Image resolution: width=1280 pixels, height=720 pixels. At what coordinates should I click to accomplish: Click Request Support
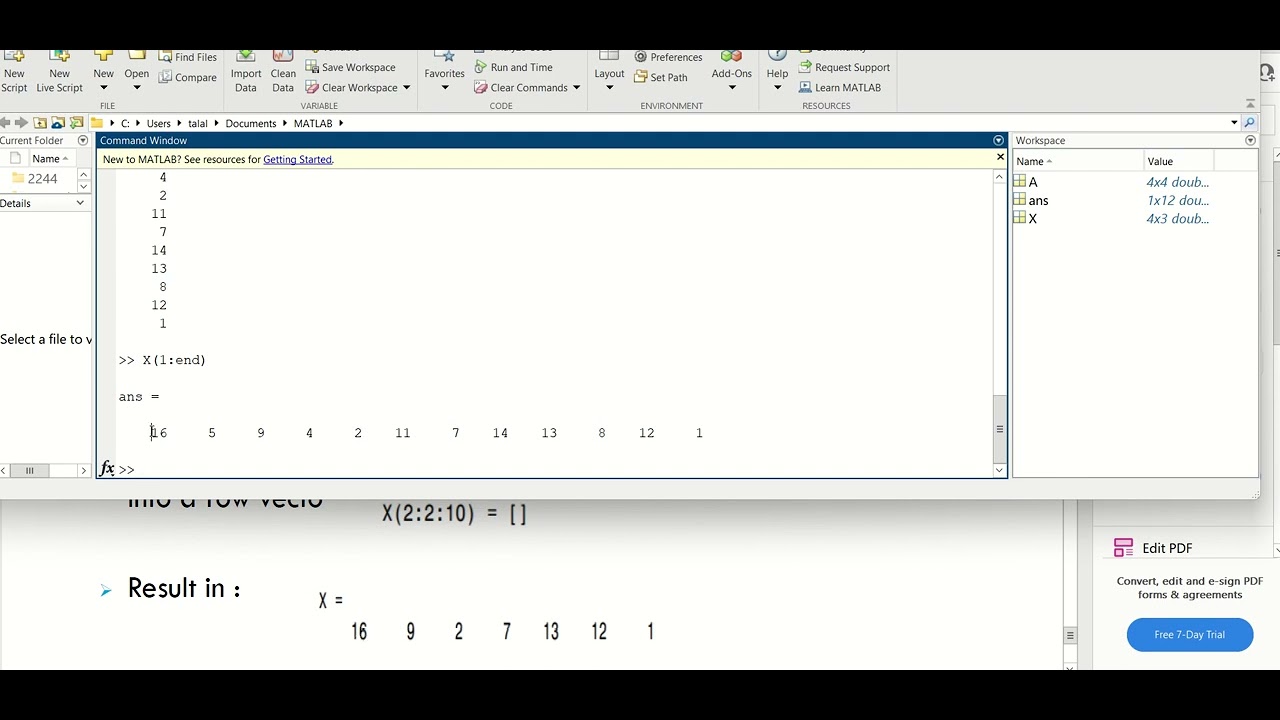click(x=845, y=67)
